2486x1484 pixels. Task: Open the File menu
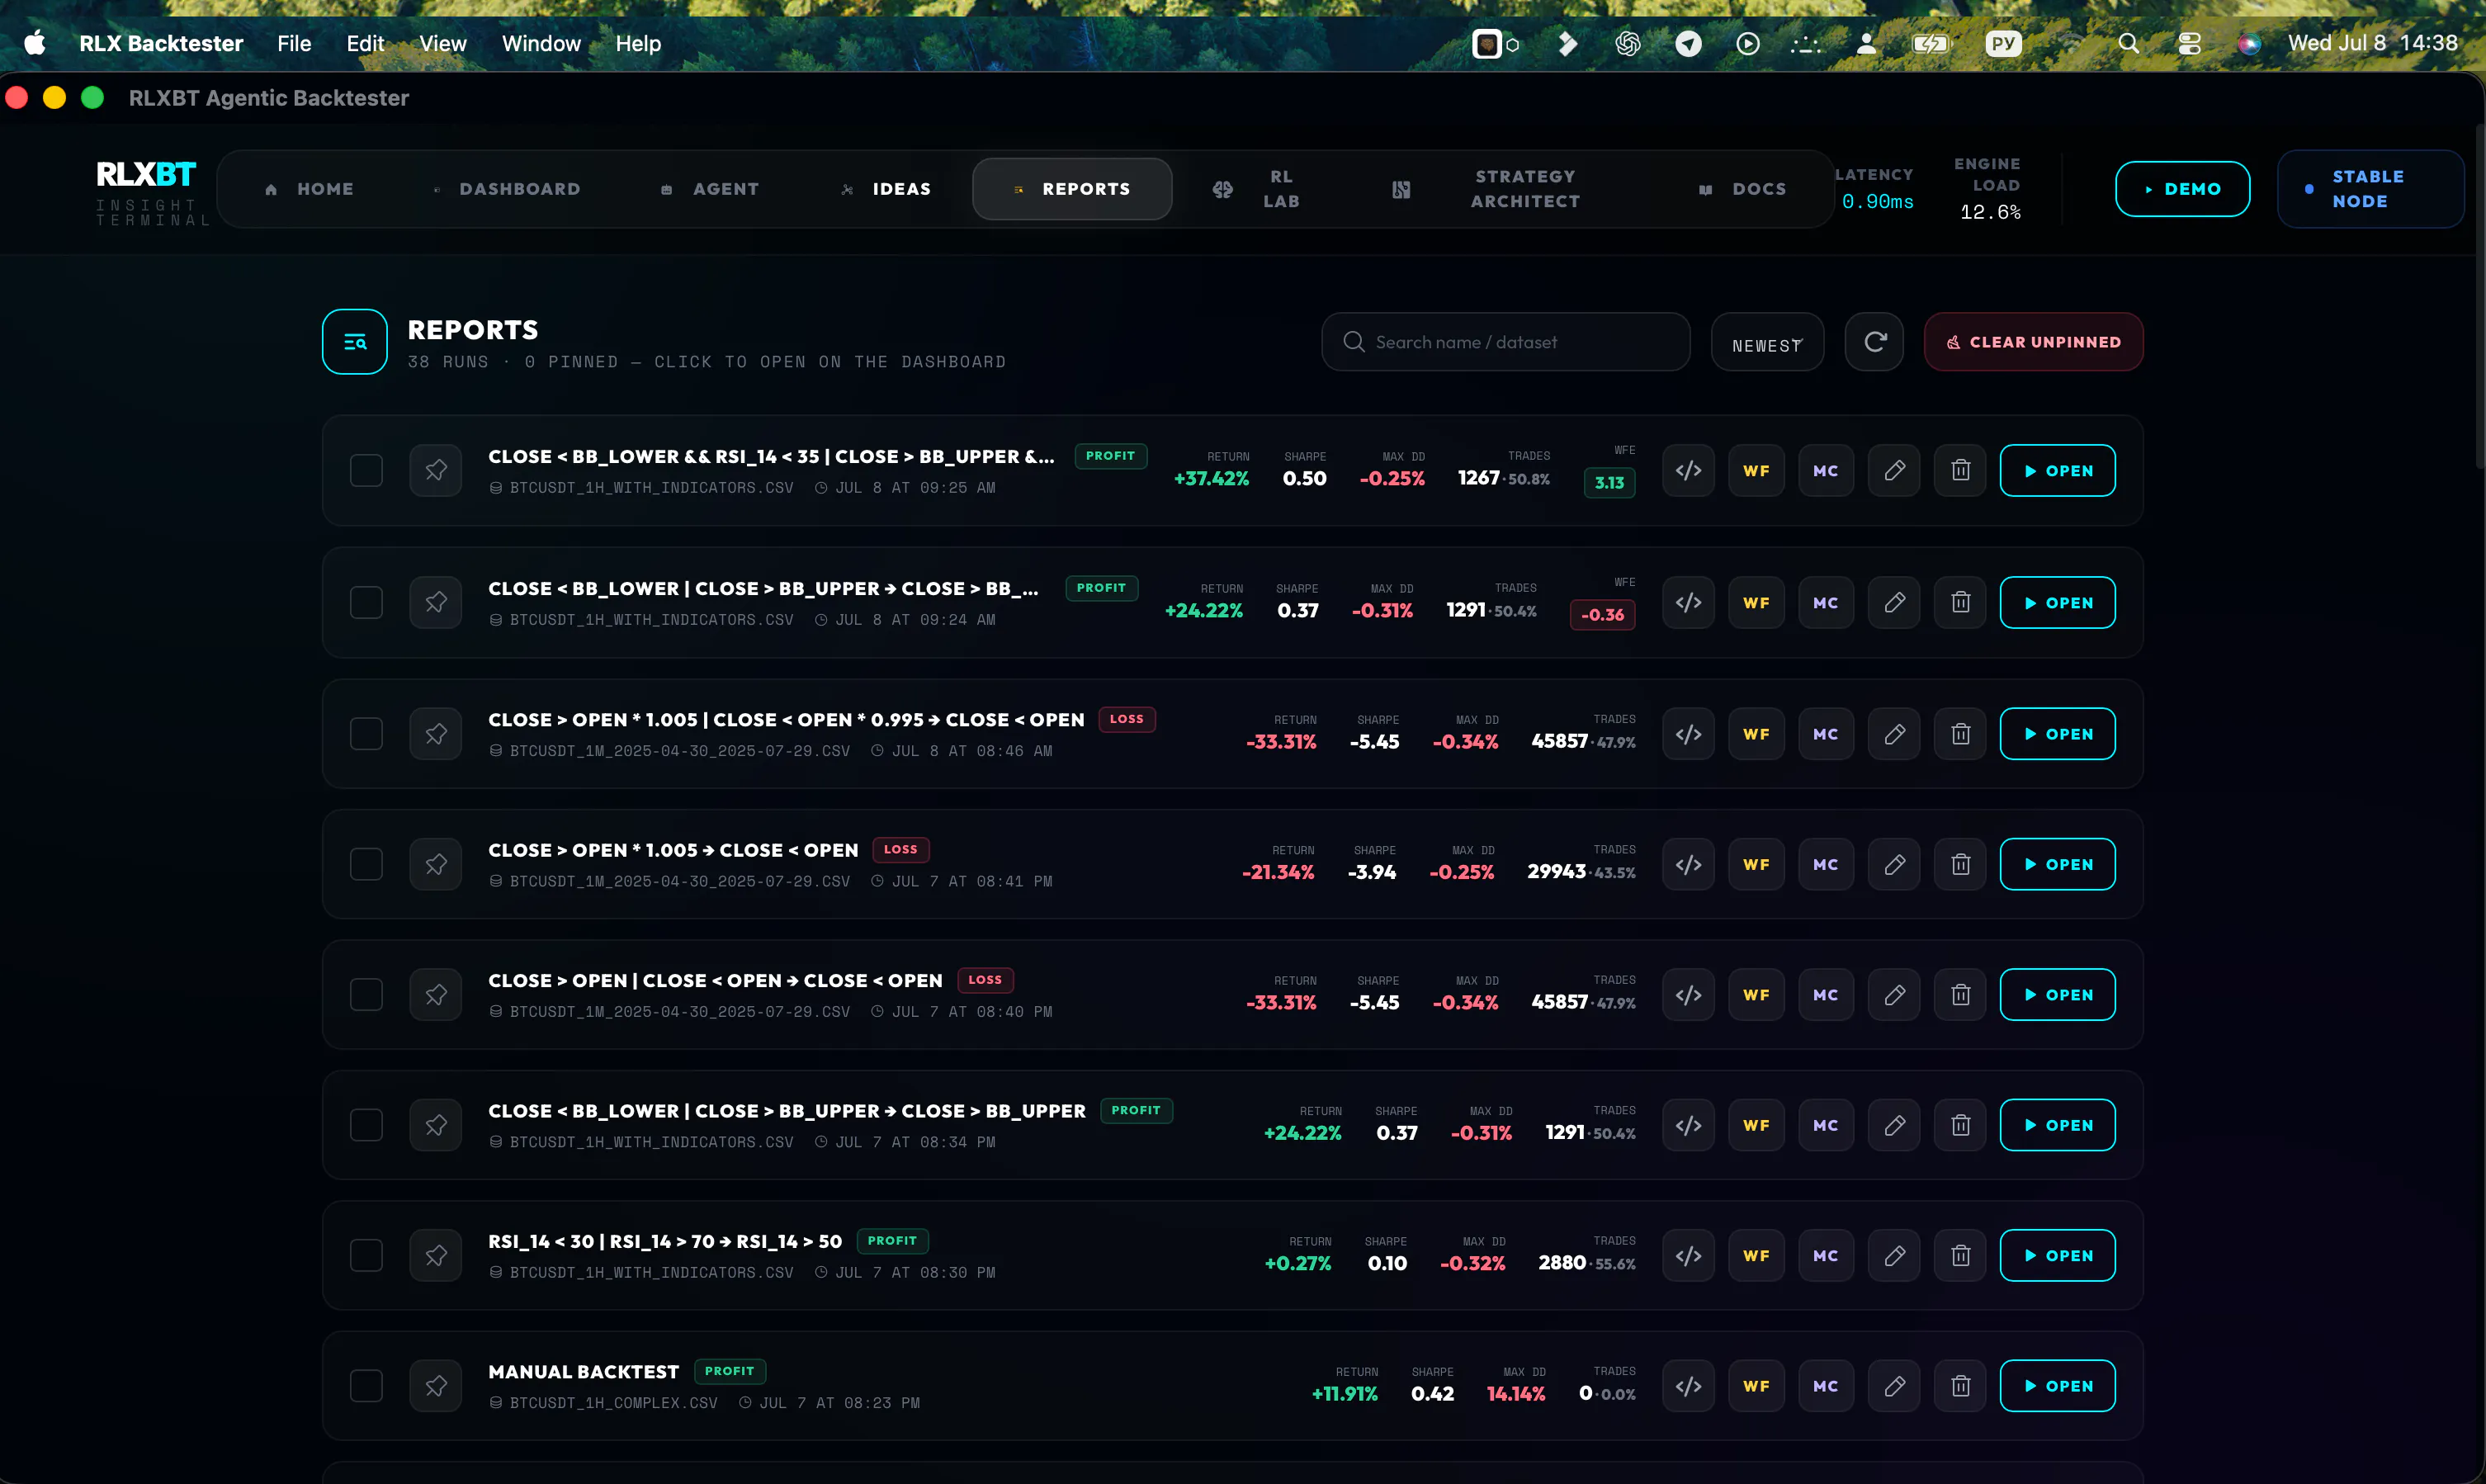pyautogui.click(x=294, y=43)
